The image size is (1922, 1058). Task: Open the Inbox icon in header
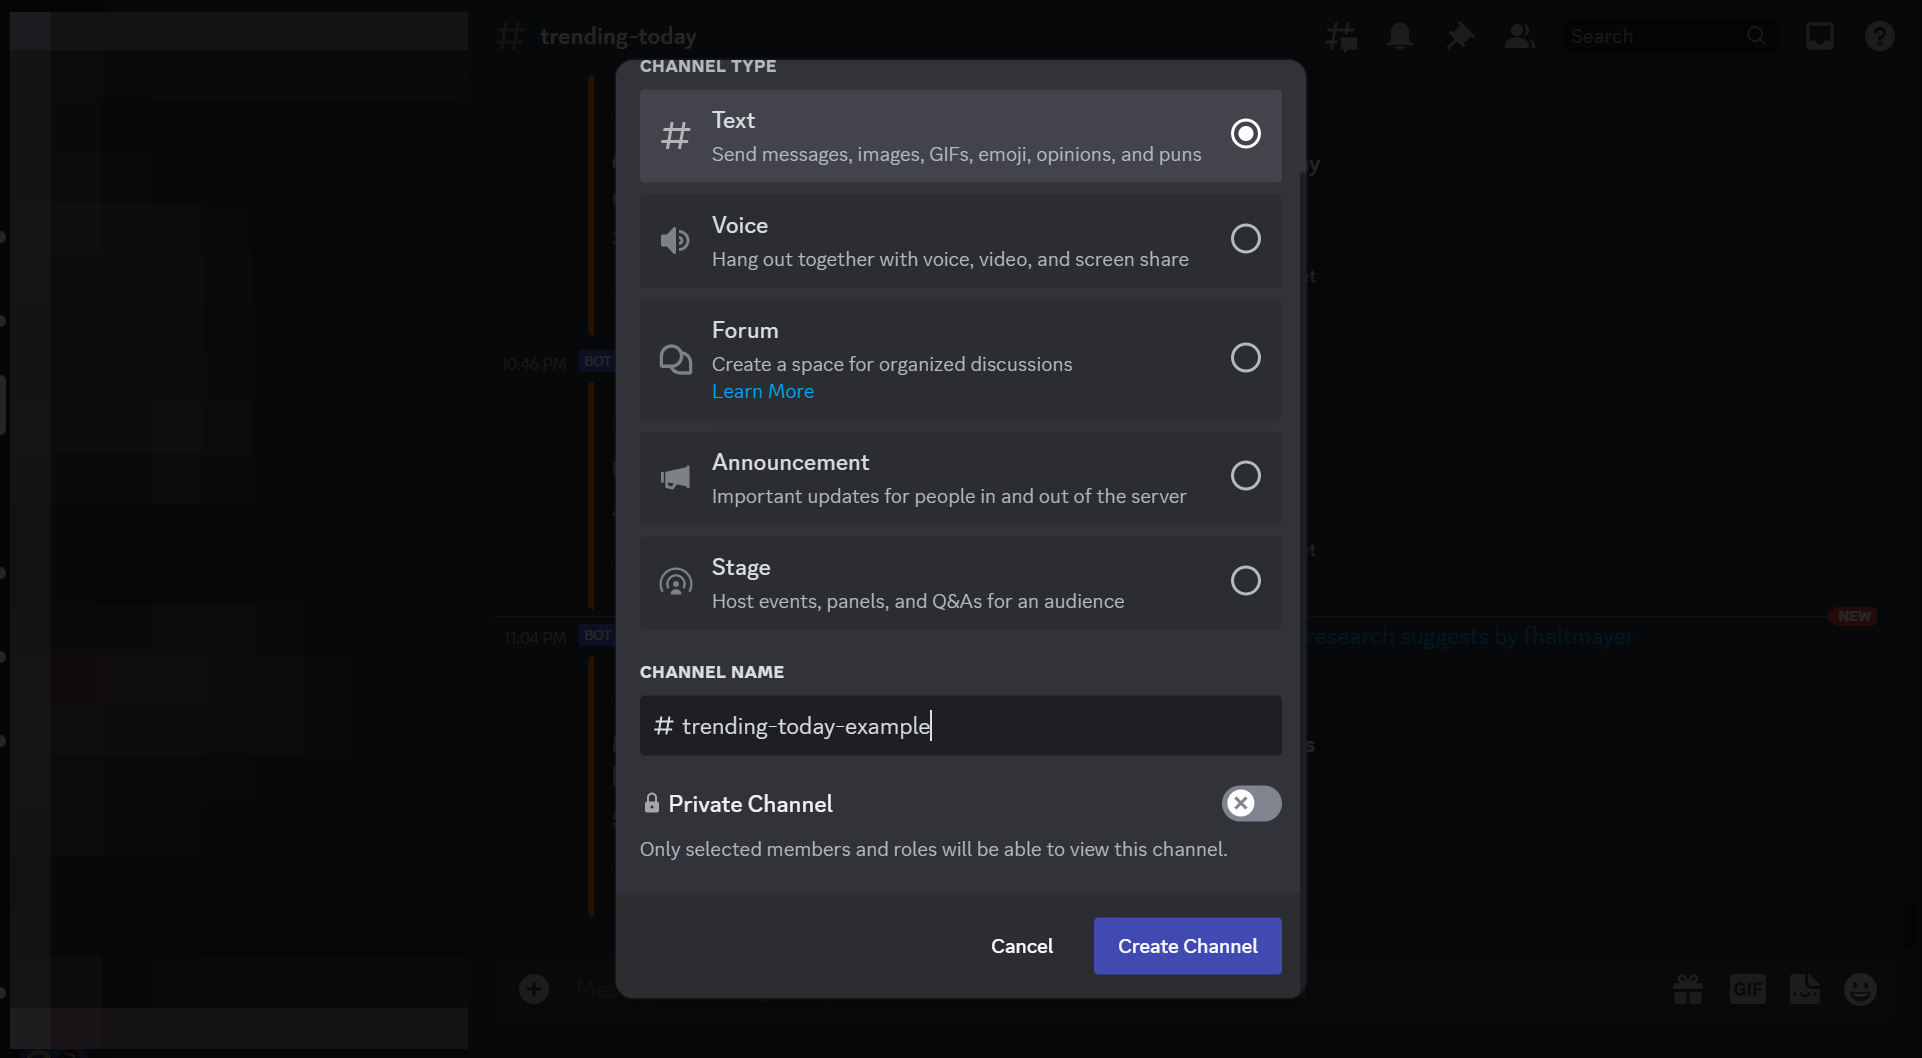tap(1819, 37)
